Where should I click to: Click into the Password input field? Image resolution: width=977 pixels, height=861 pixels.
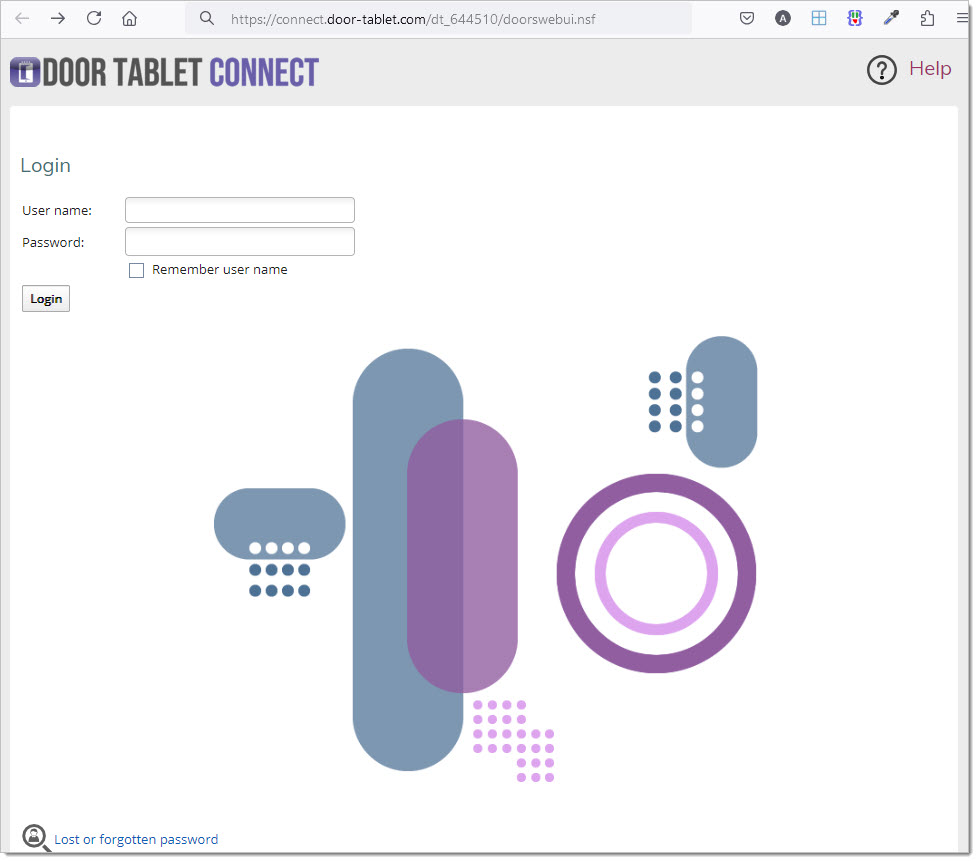tap(240, 242)
